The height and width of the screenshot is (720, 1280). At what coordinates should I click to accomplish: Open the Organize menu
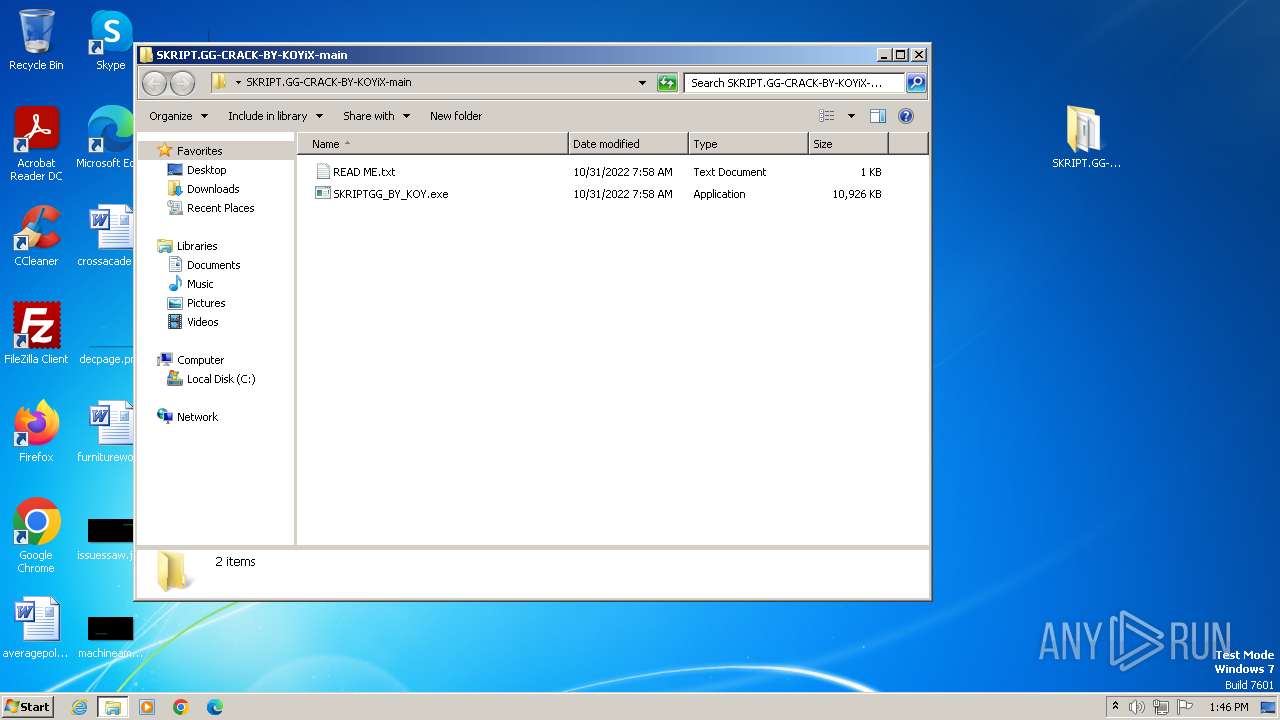pos(178,116)
